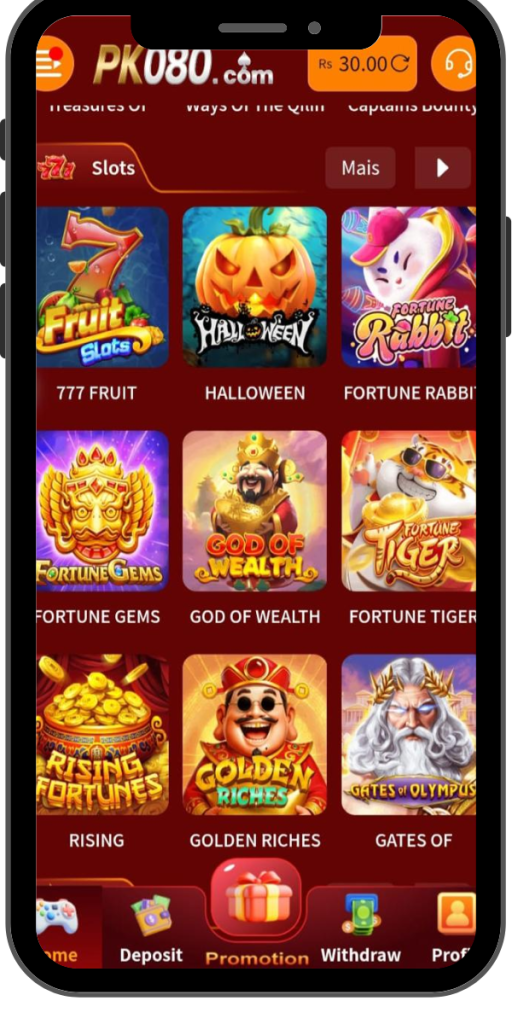The width and height of the screenshot is (512, 1024).
Task: Tap the Withdraw cash icon
Action: [x=360, y=915]
